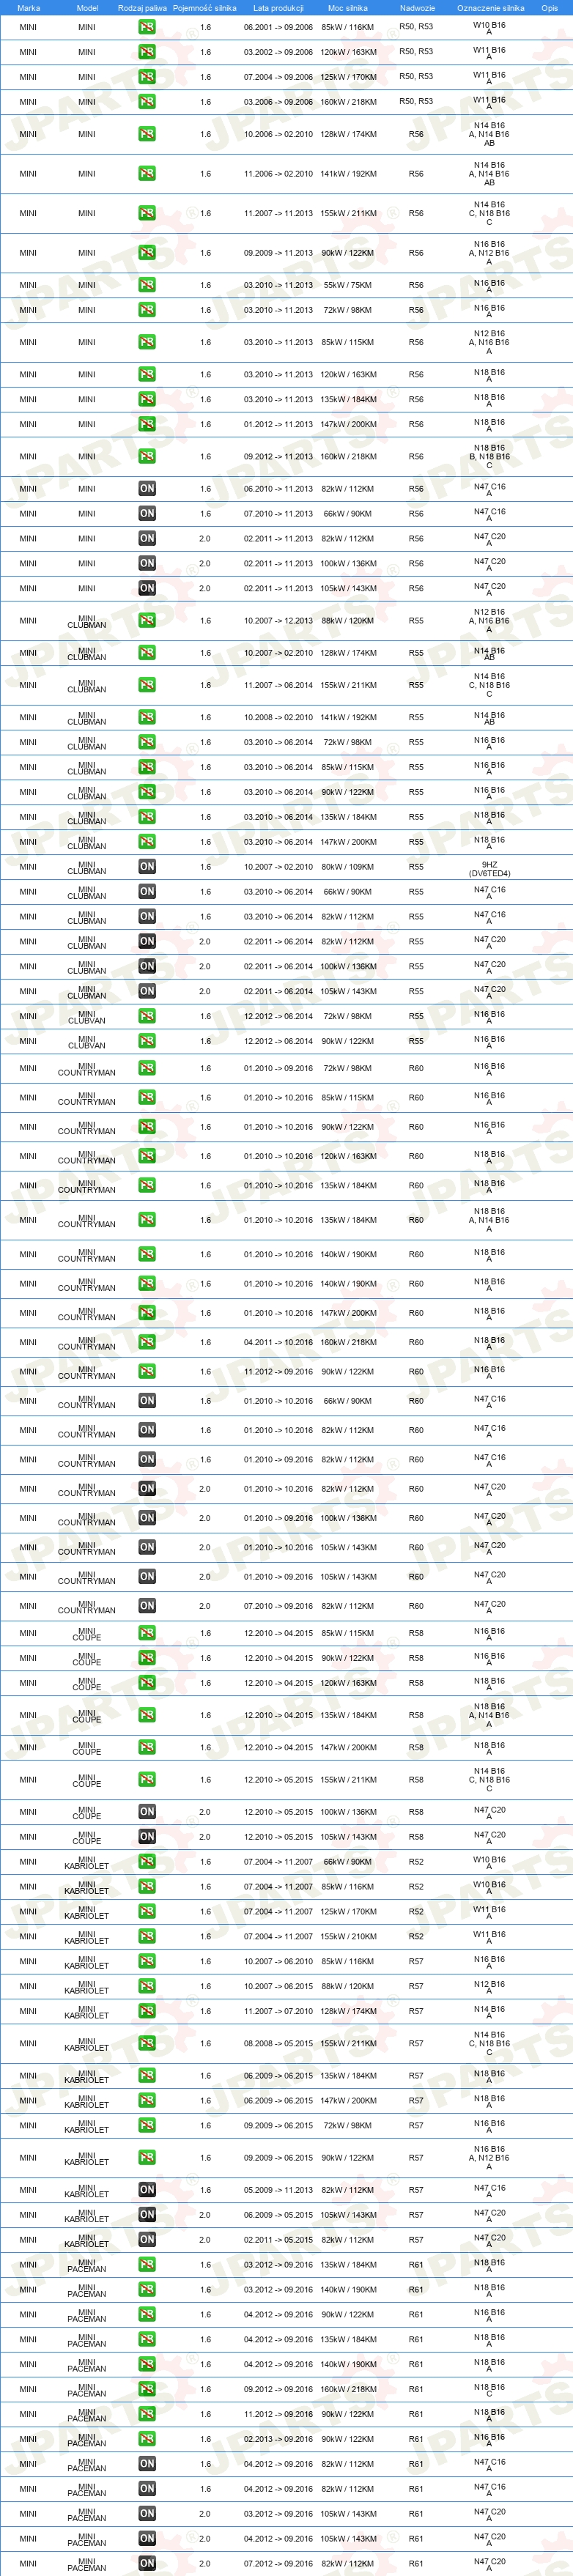The height and width of the screenshot is (2576, 573).
Task: Select MINI CLUBVAN model cell in 72kW / 98KM row
Action: point(87,1016)
